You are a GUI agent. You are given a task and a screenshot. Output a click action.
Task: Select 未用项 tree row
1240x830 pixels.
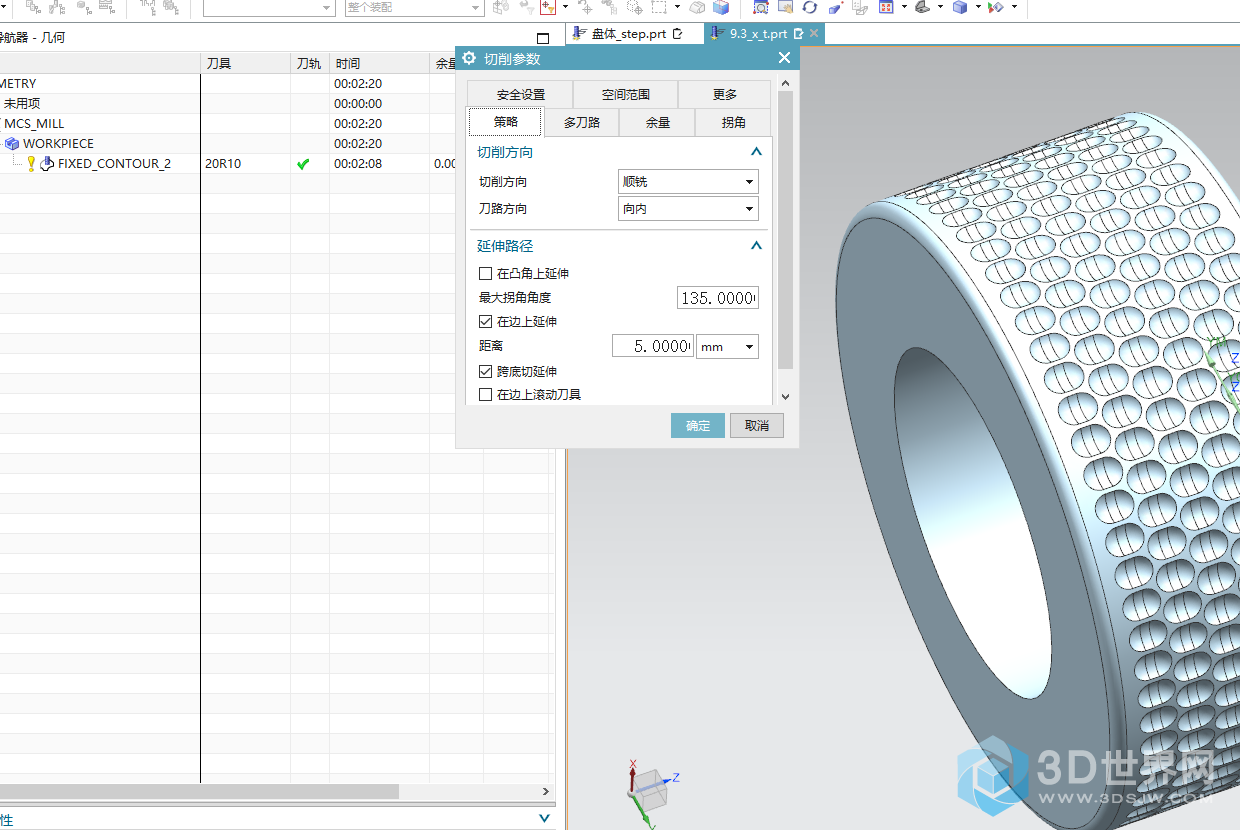(22, 104)
